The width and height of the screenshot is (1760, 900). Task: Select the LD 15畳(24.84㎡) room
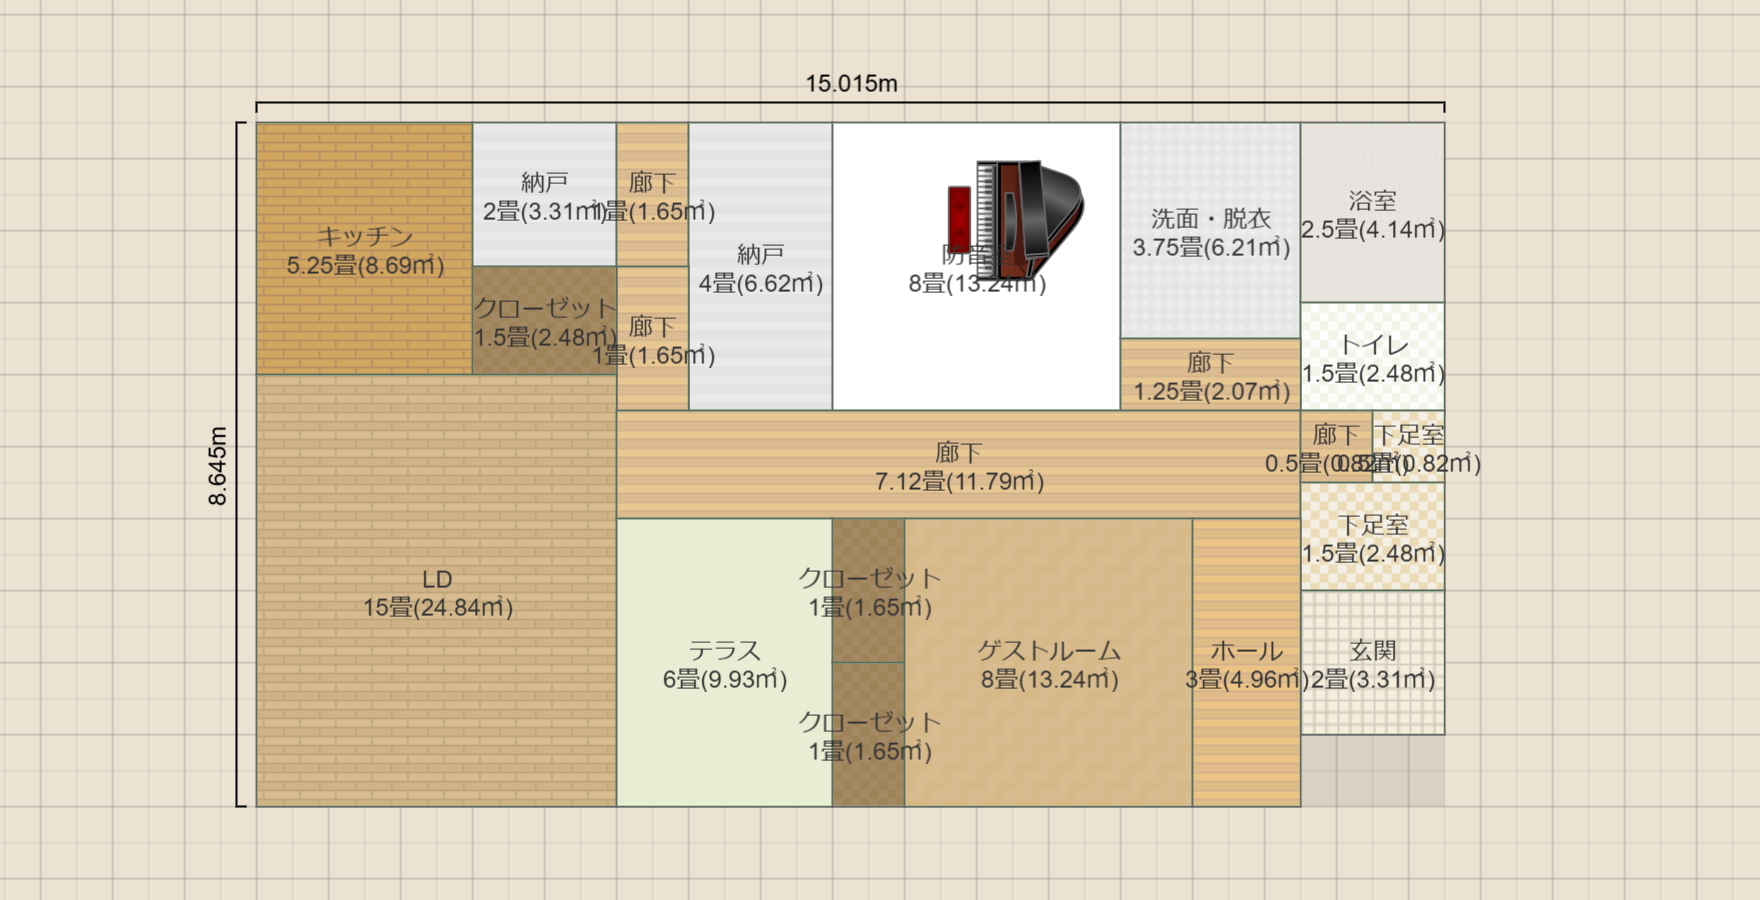tap(437, 591)
